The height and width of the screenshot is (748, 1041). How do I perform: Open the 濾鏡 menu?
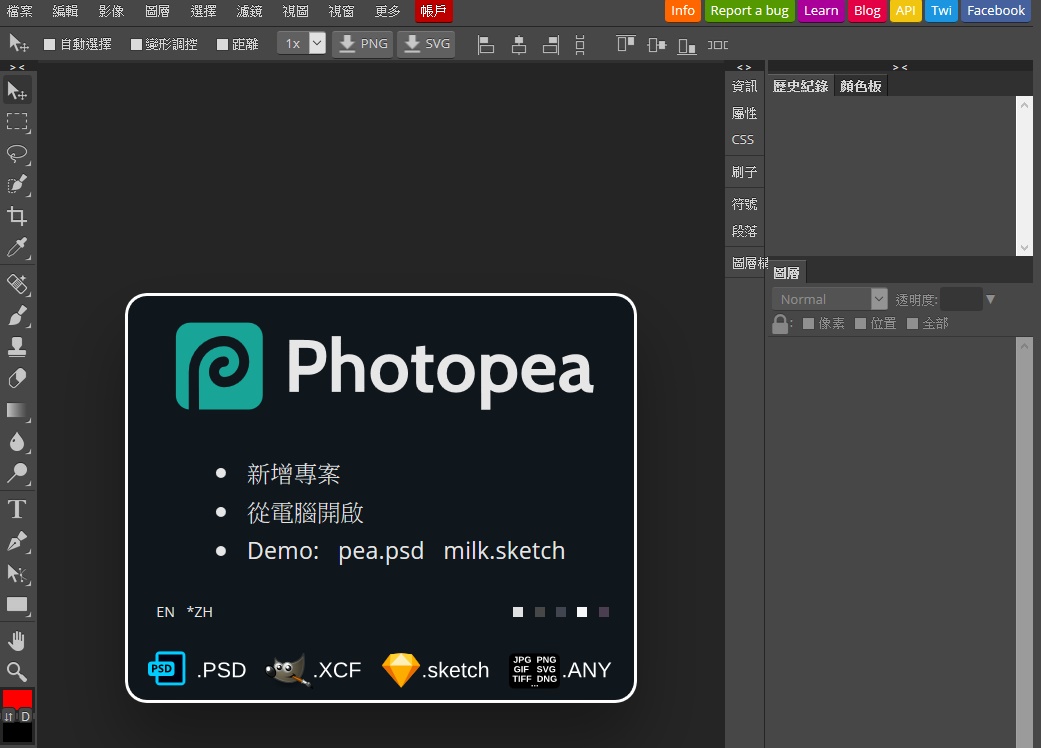(x=249, y=11)
